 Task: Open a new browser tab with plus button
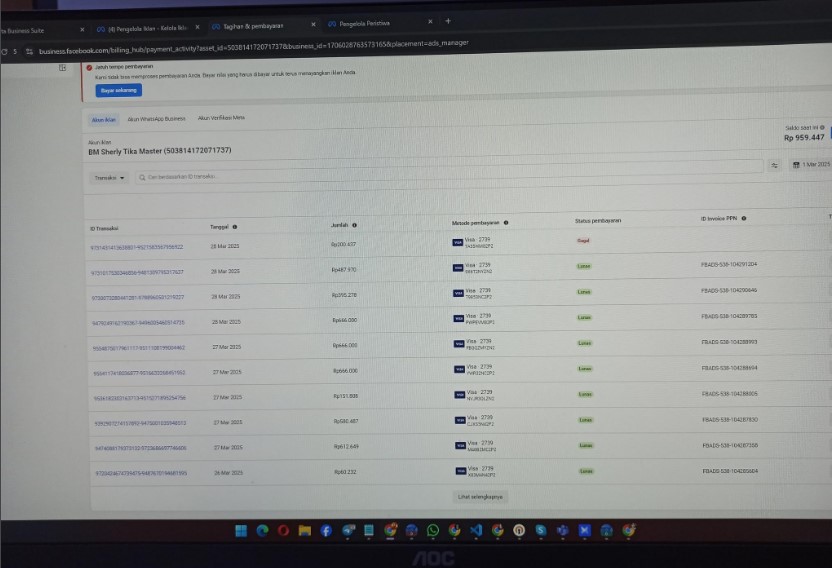point(447,21)
